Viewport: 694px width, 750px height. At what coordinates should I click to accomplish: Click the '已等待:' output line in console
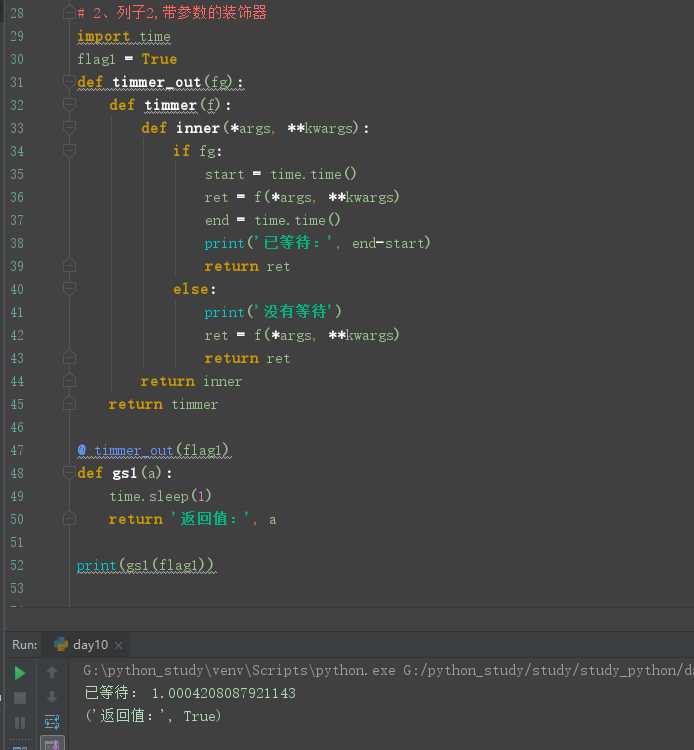(190, 693)
